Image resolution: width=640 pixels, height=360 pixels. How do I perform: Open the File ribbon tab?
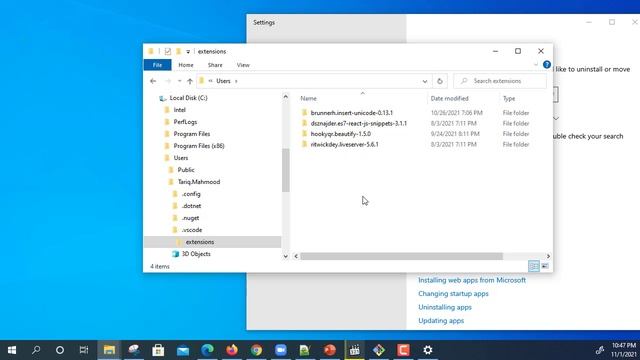pyautogui.click(x=157, y=65)
